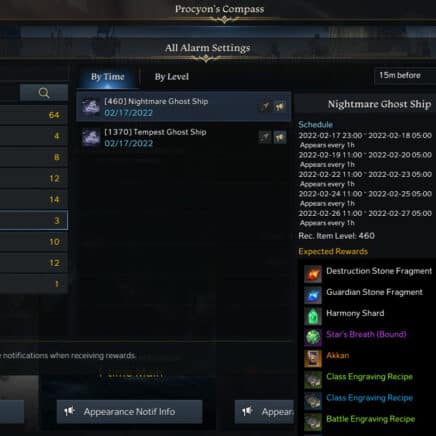
Task: Select the [1370] Tempest Ghost Ship entry
Action: click(184, 137)
